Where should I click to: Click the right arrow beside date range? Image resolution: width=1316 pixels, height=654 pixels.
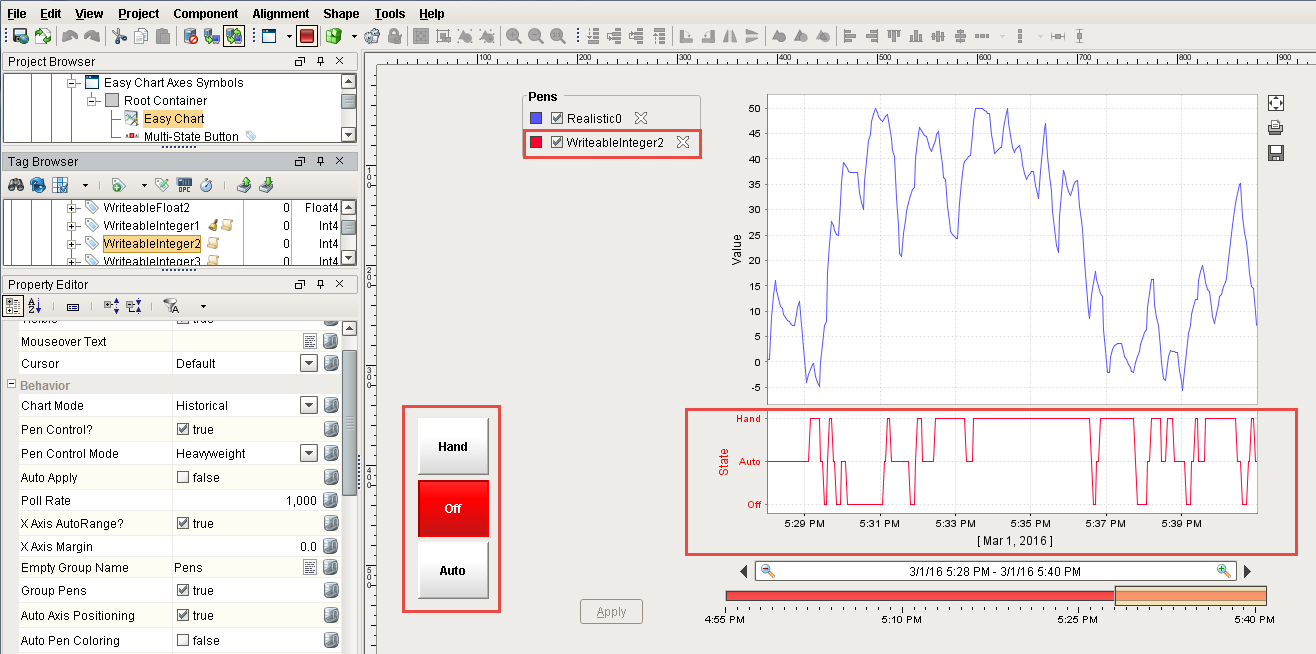1247,572
